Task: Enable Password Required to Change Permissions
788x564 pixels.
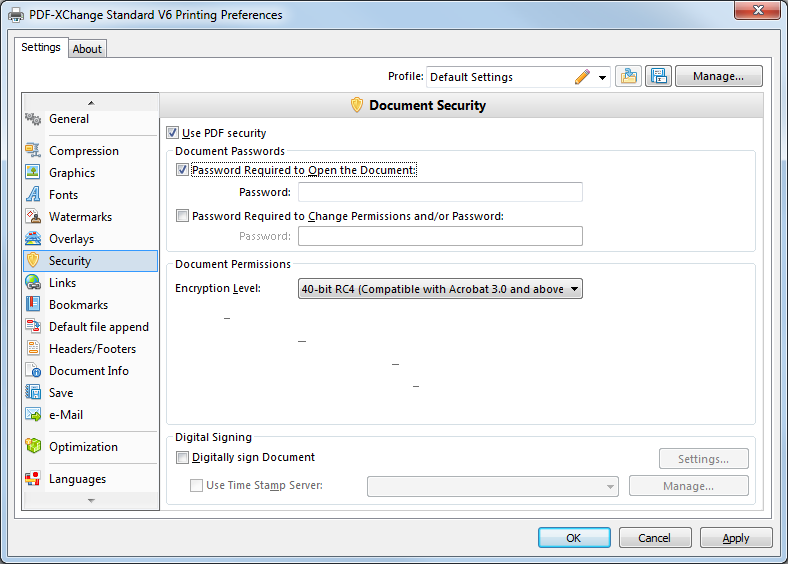Action: (x=182, y=216)
